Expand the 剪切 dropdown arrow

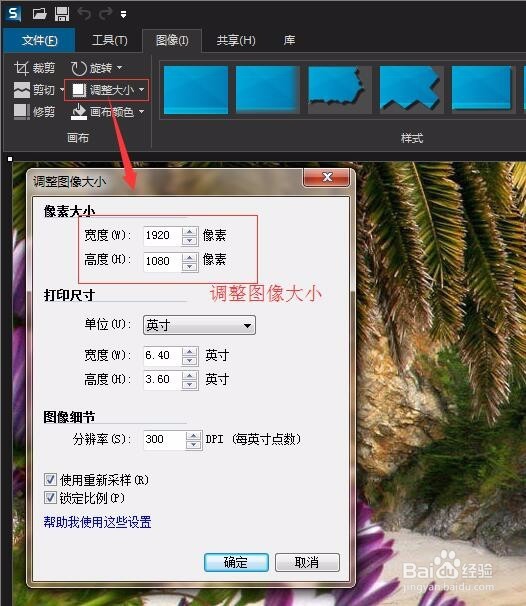tap(62, 90)
